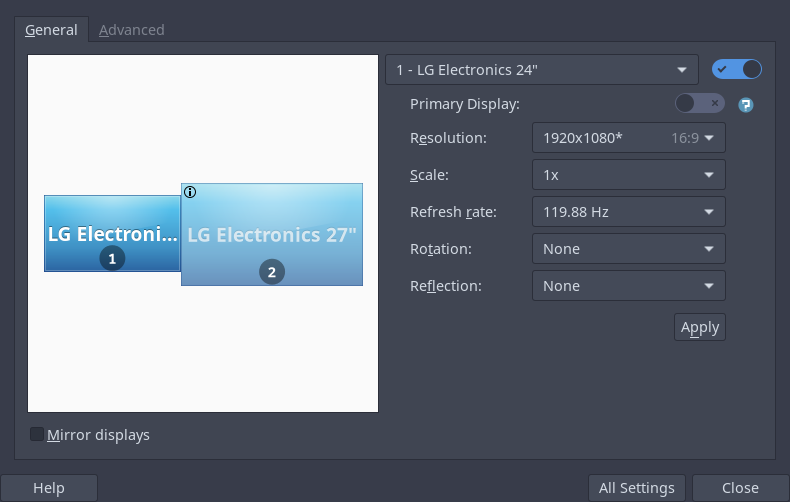Open the Rotation dropdown
This screenshot has height=502, width=790.
pyautogui.click(x=629, y=248)
